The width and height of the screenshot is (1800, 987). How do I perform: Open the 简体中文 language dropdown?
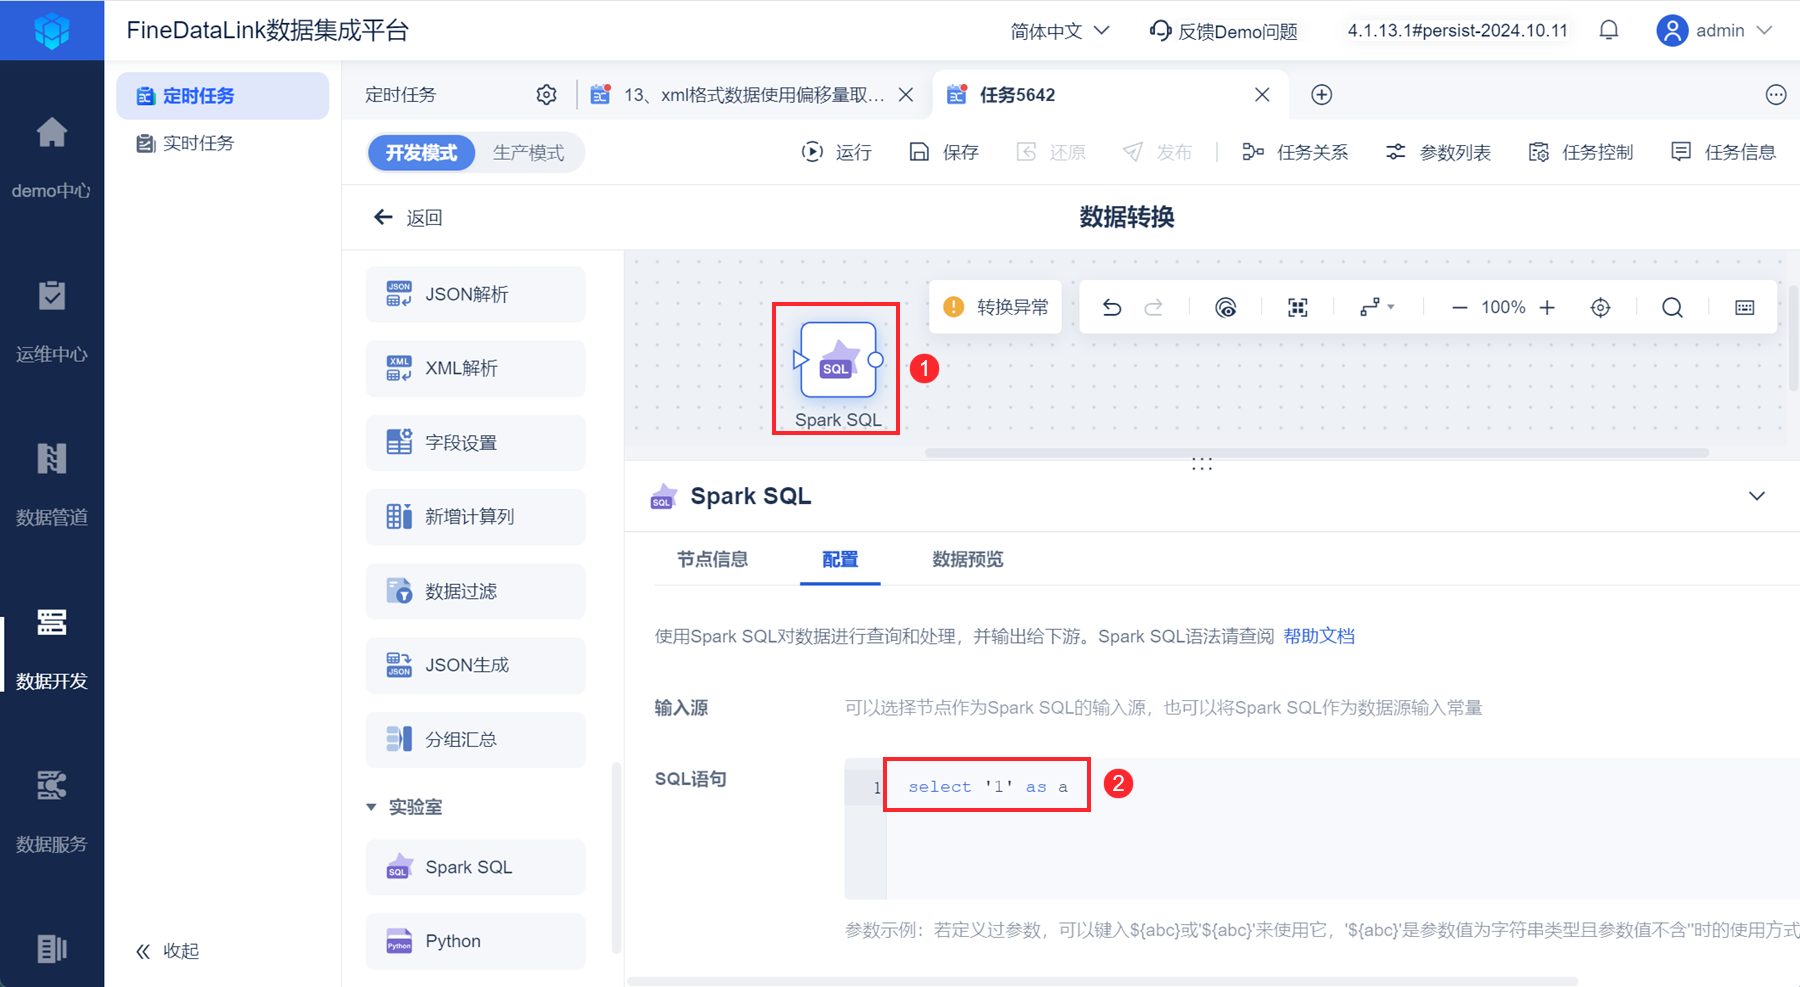pyautogui.click(x=1060, y=31)
